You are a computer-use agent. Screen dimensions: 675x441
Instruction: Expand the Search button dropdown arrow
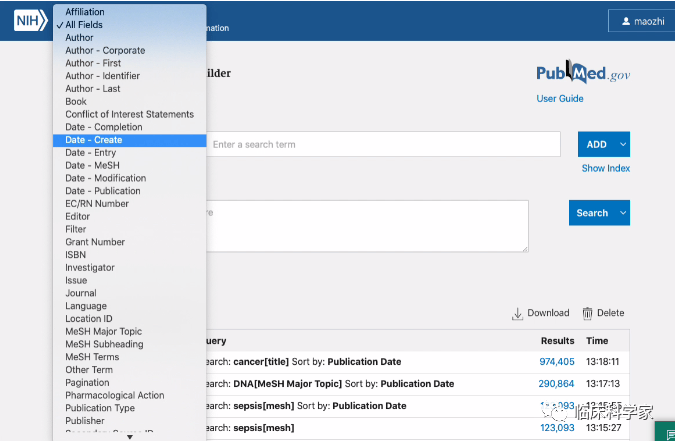[623, 213]
